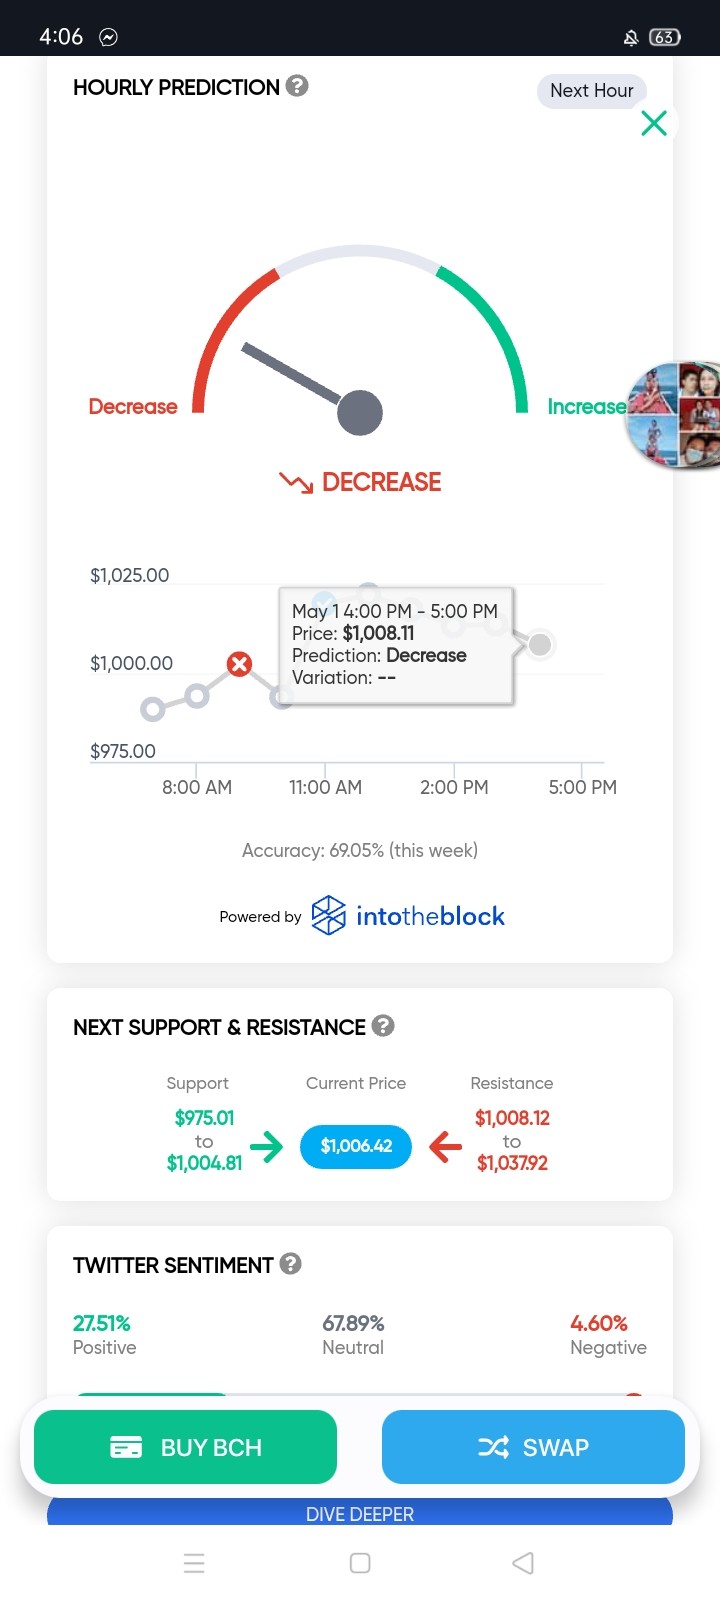Open the DIVE DEEPER section
Viewport: 720px width, 1600px height.
(x=360, y=1512)
